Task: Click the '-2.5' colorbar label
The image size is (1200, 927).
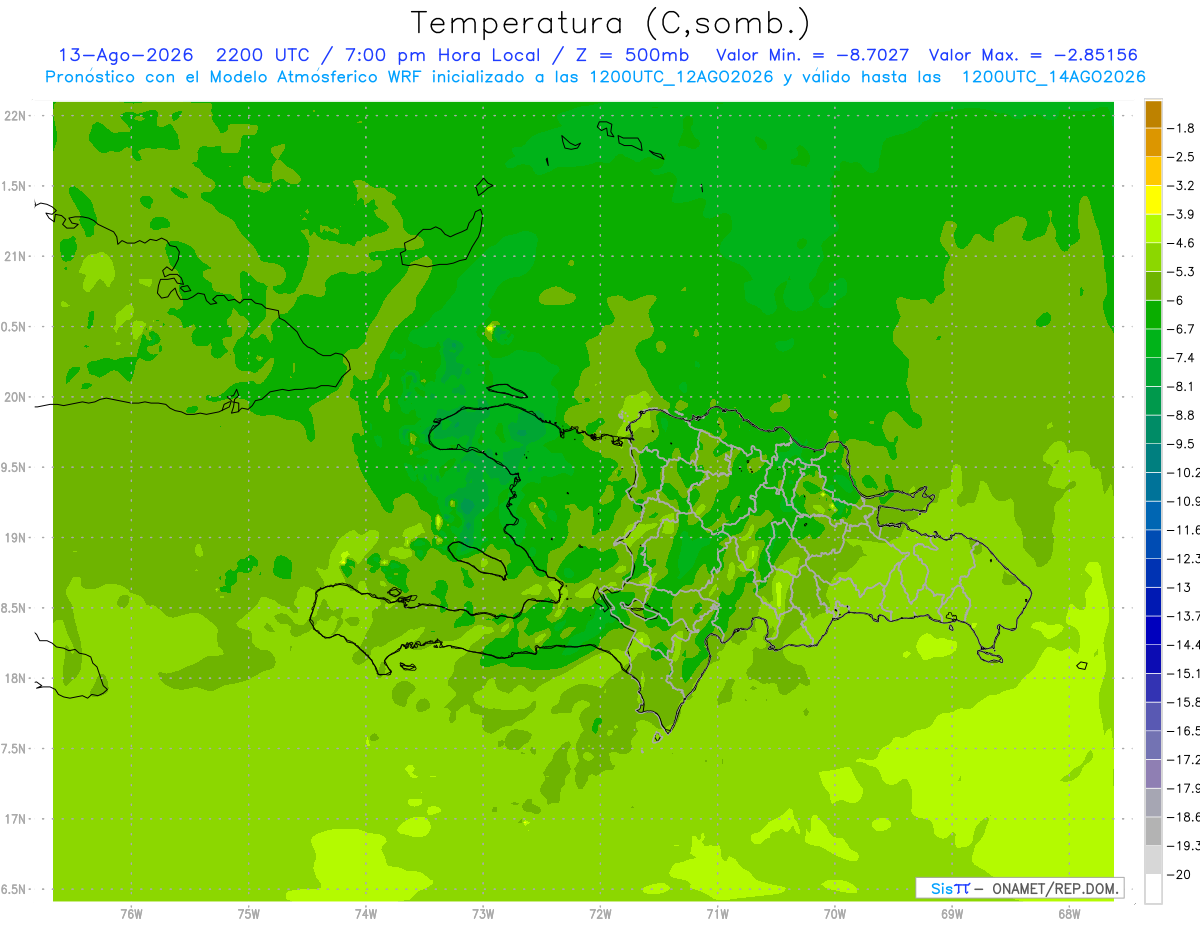Action: point(1181,157)
